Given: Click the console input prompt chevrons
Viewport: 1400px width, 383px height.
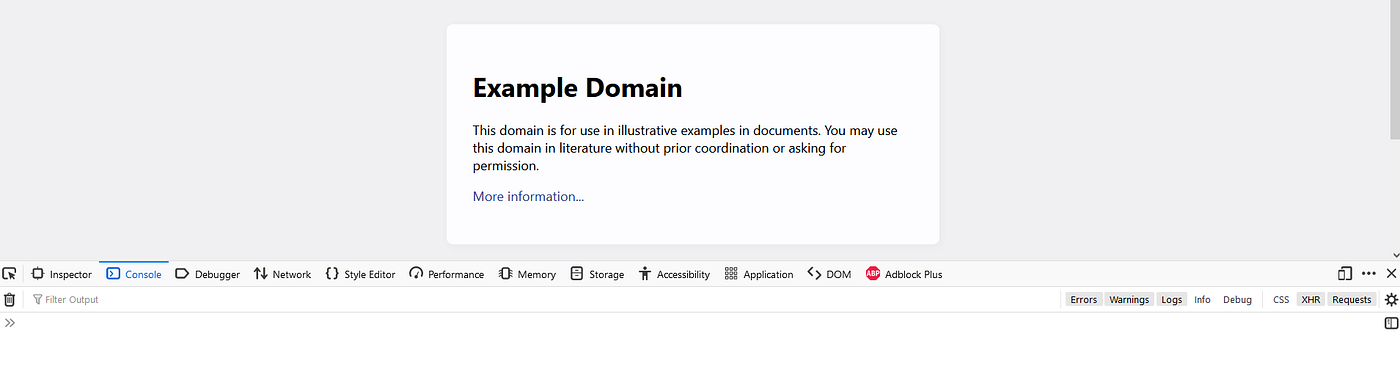Looking at the screenshot, I should pyautogui.click(x=10, y=323).
